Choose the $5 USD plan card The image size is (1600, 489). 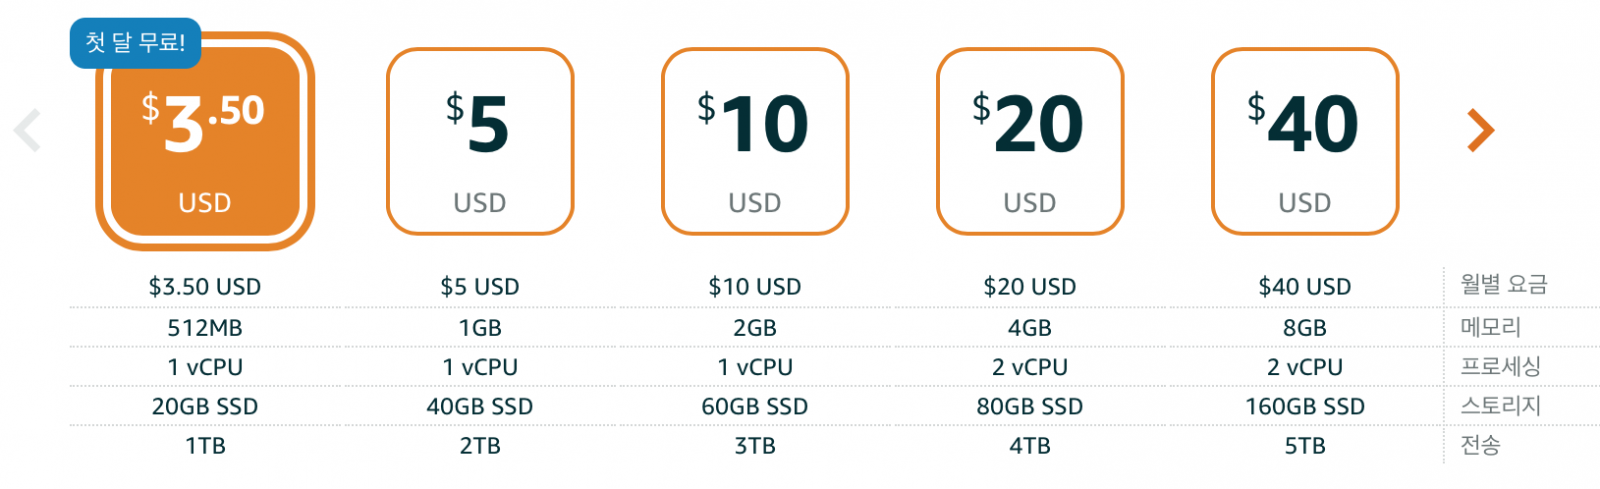(480, 141)
